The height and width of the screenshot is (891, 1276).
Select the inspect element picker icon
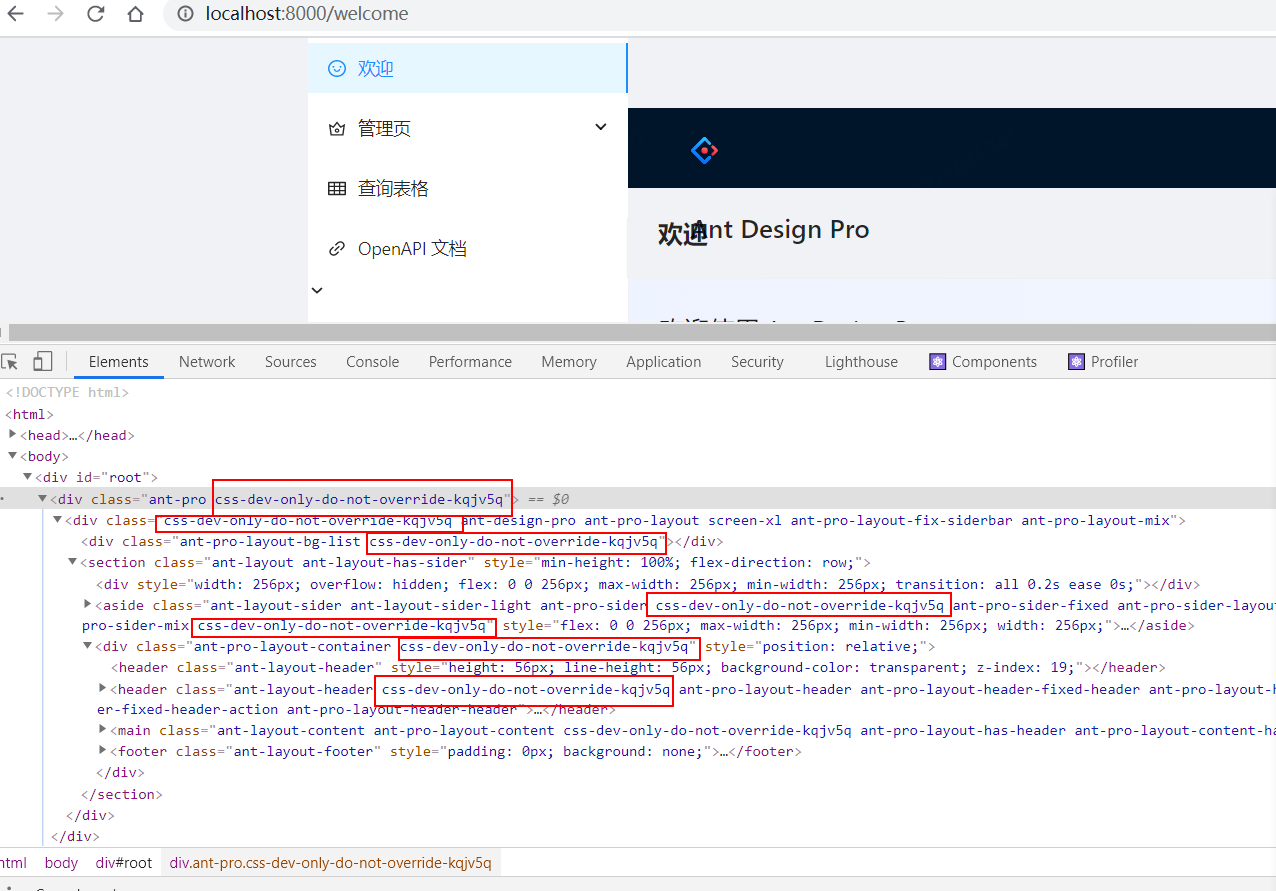point(10,361)
